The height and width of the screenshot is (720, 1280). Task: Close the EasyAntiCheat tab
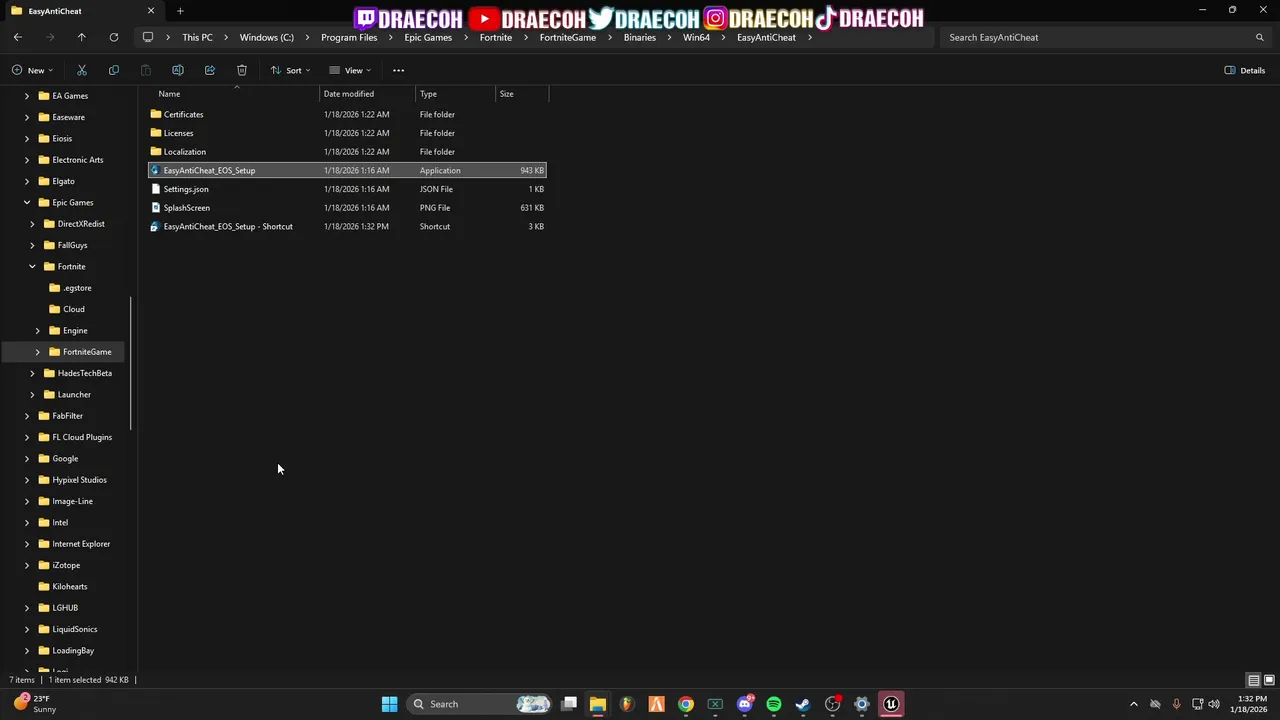pyautogui.click(x=151, y=11)
